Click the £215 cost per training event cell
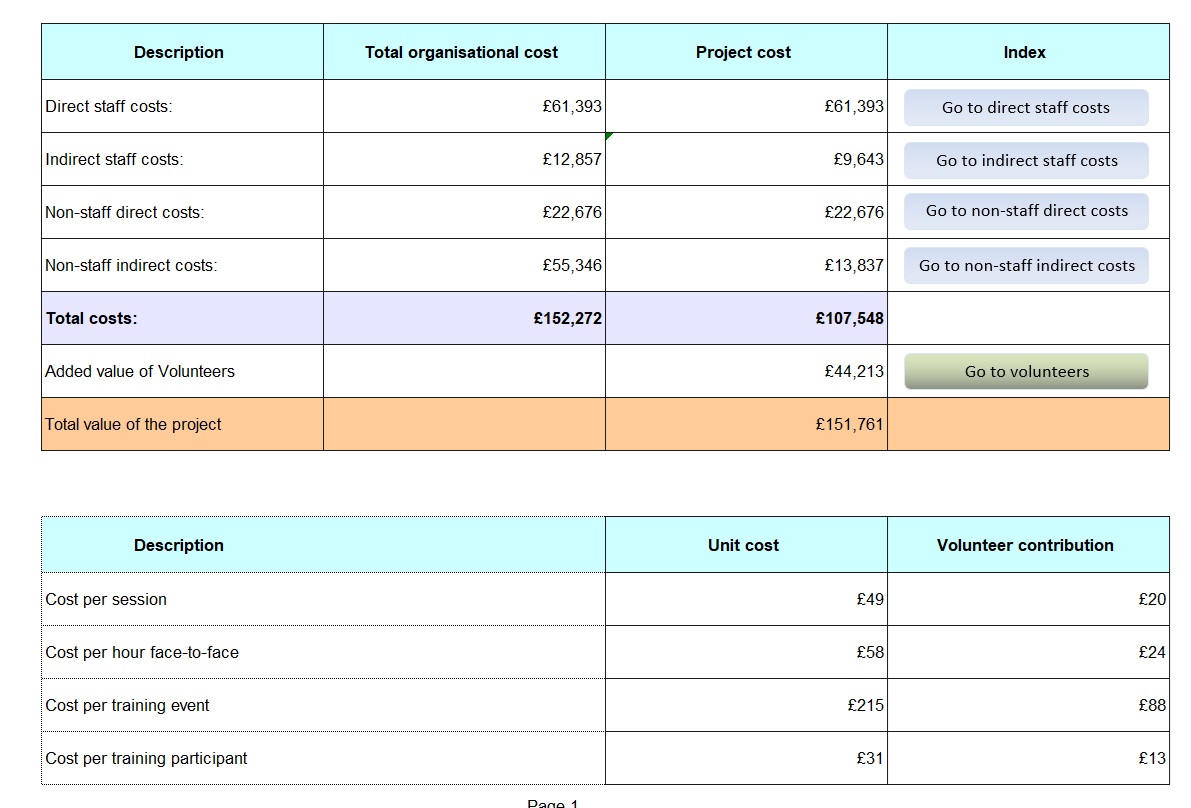1191x808 pixels. tap(743, 705)
